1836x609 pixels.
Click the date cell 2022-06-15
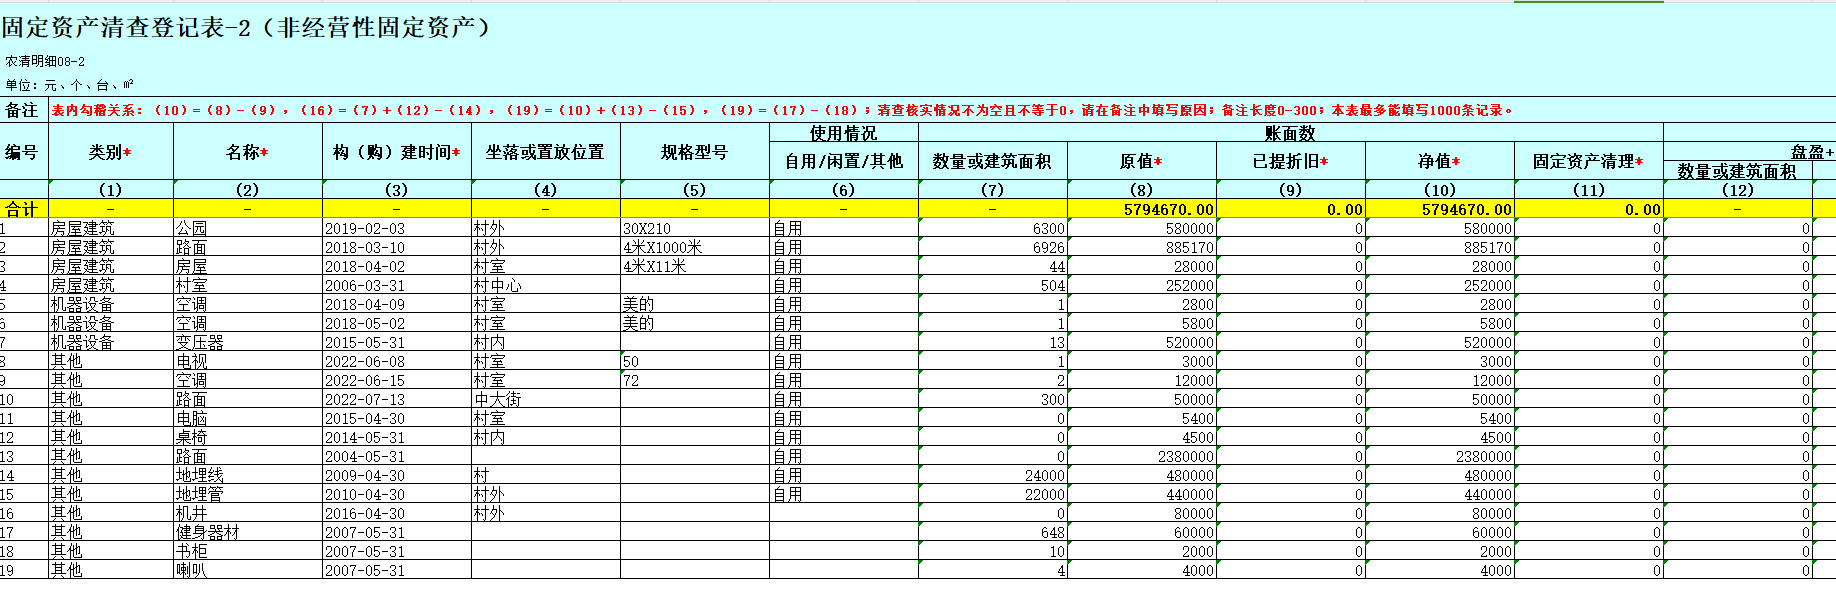point(396,380)
